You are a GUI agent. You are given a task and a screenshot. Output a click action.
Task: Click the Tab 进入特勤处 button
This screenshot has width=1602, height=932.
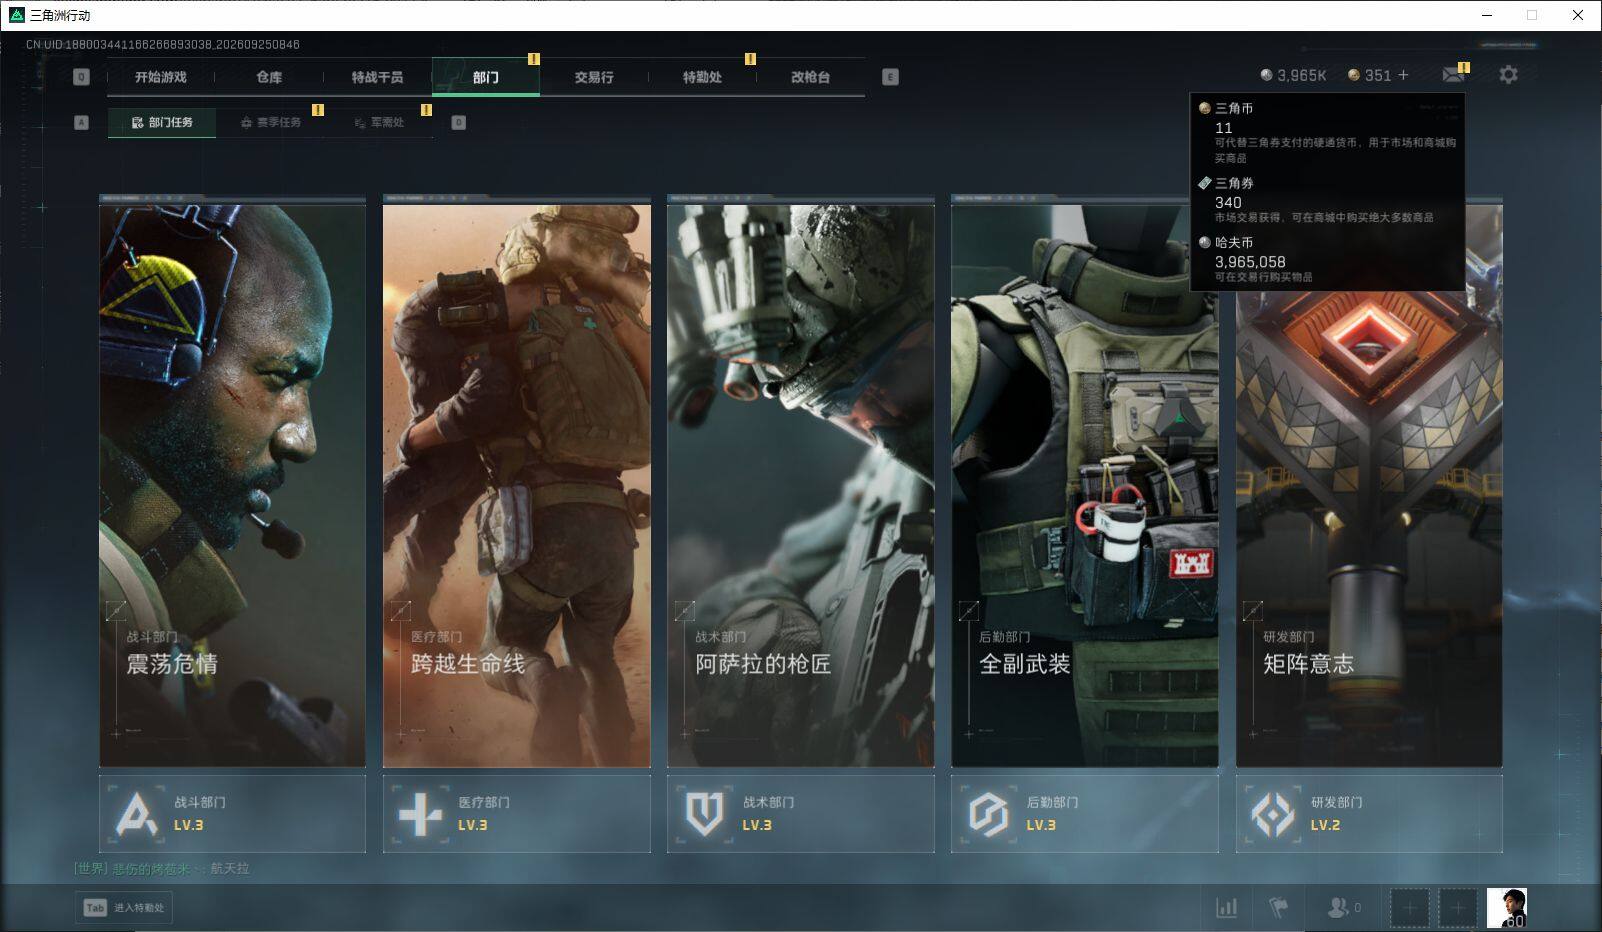pos(123,908)
